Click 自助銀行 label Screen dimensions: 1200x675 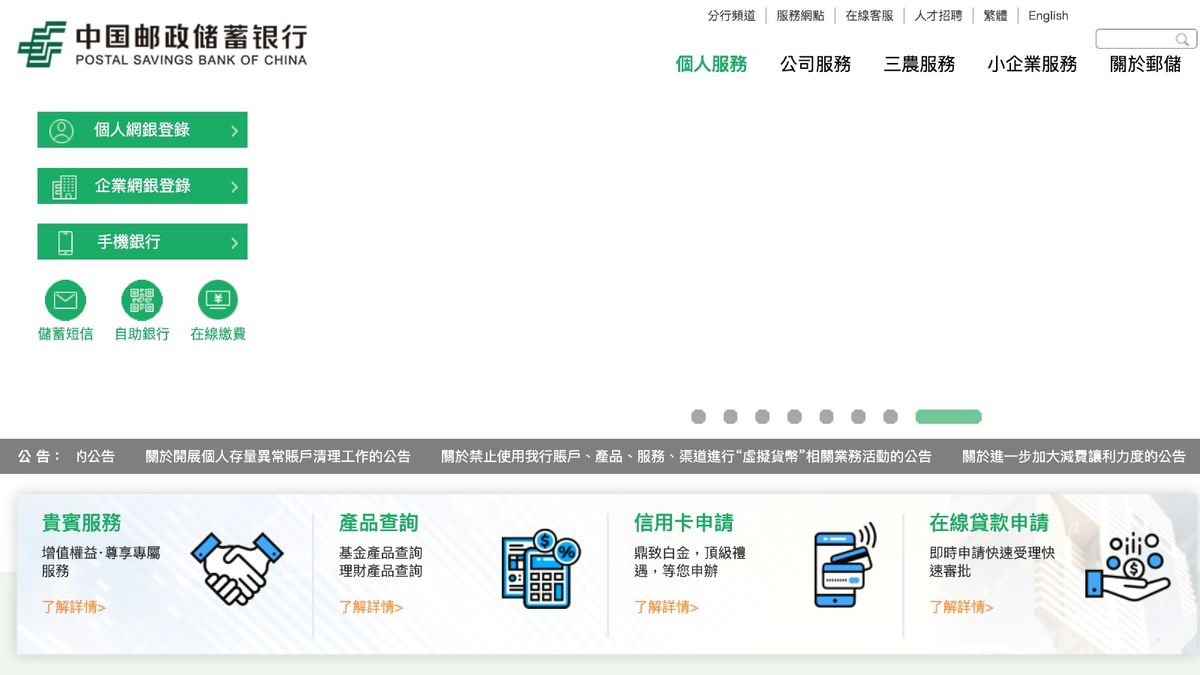click(142, 334)
